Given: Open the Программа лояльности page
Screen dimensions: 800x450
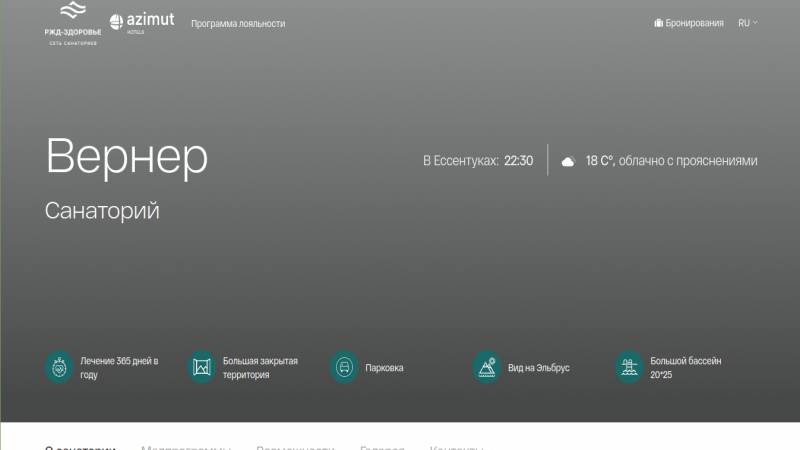Looking at the screenshot, I should 238,23.
